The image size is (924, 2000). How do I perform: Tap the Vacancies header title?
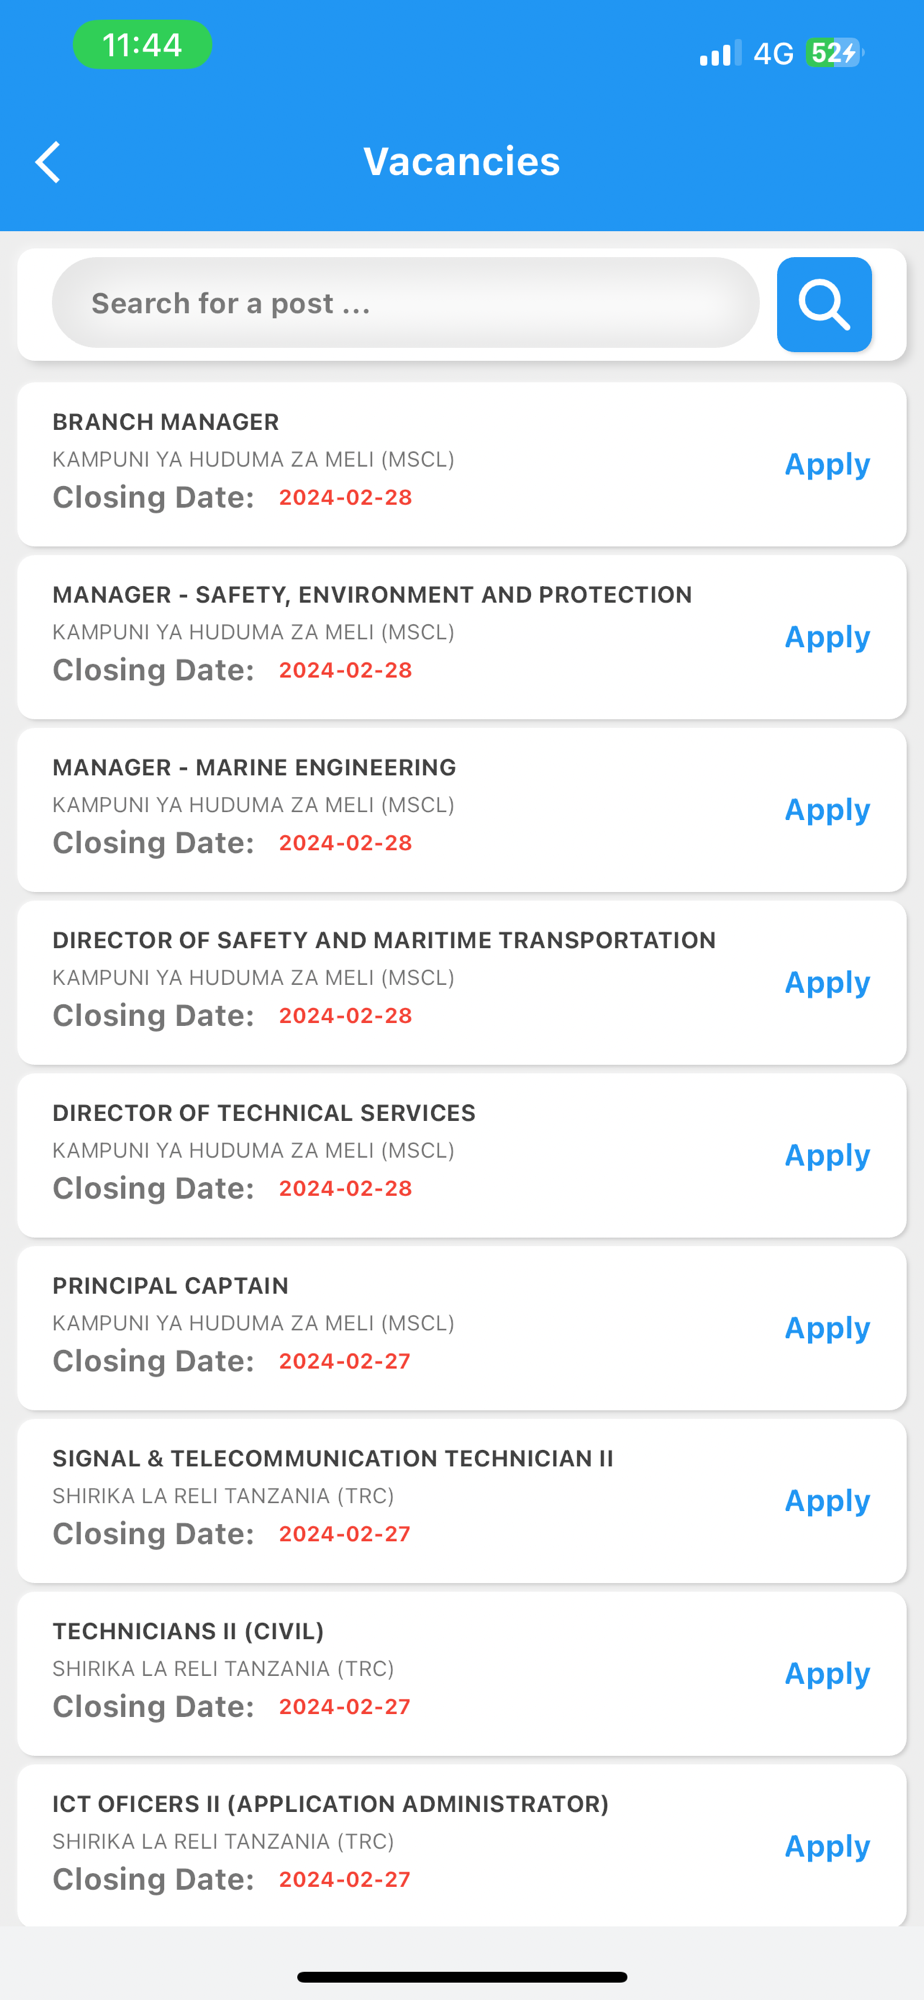point(461,162)
